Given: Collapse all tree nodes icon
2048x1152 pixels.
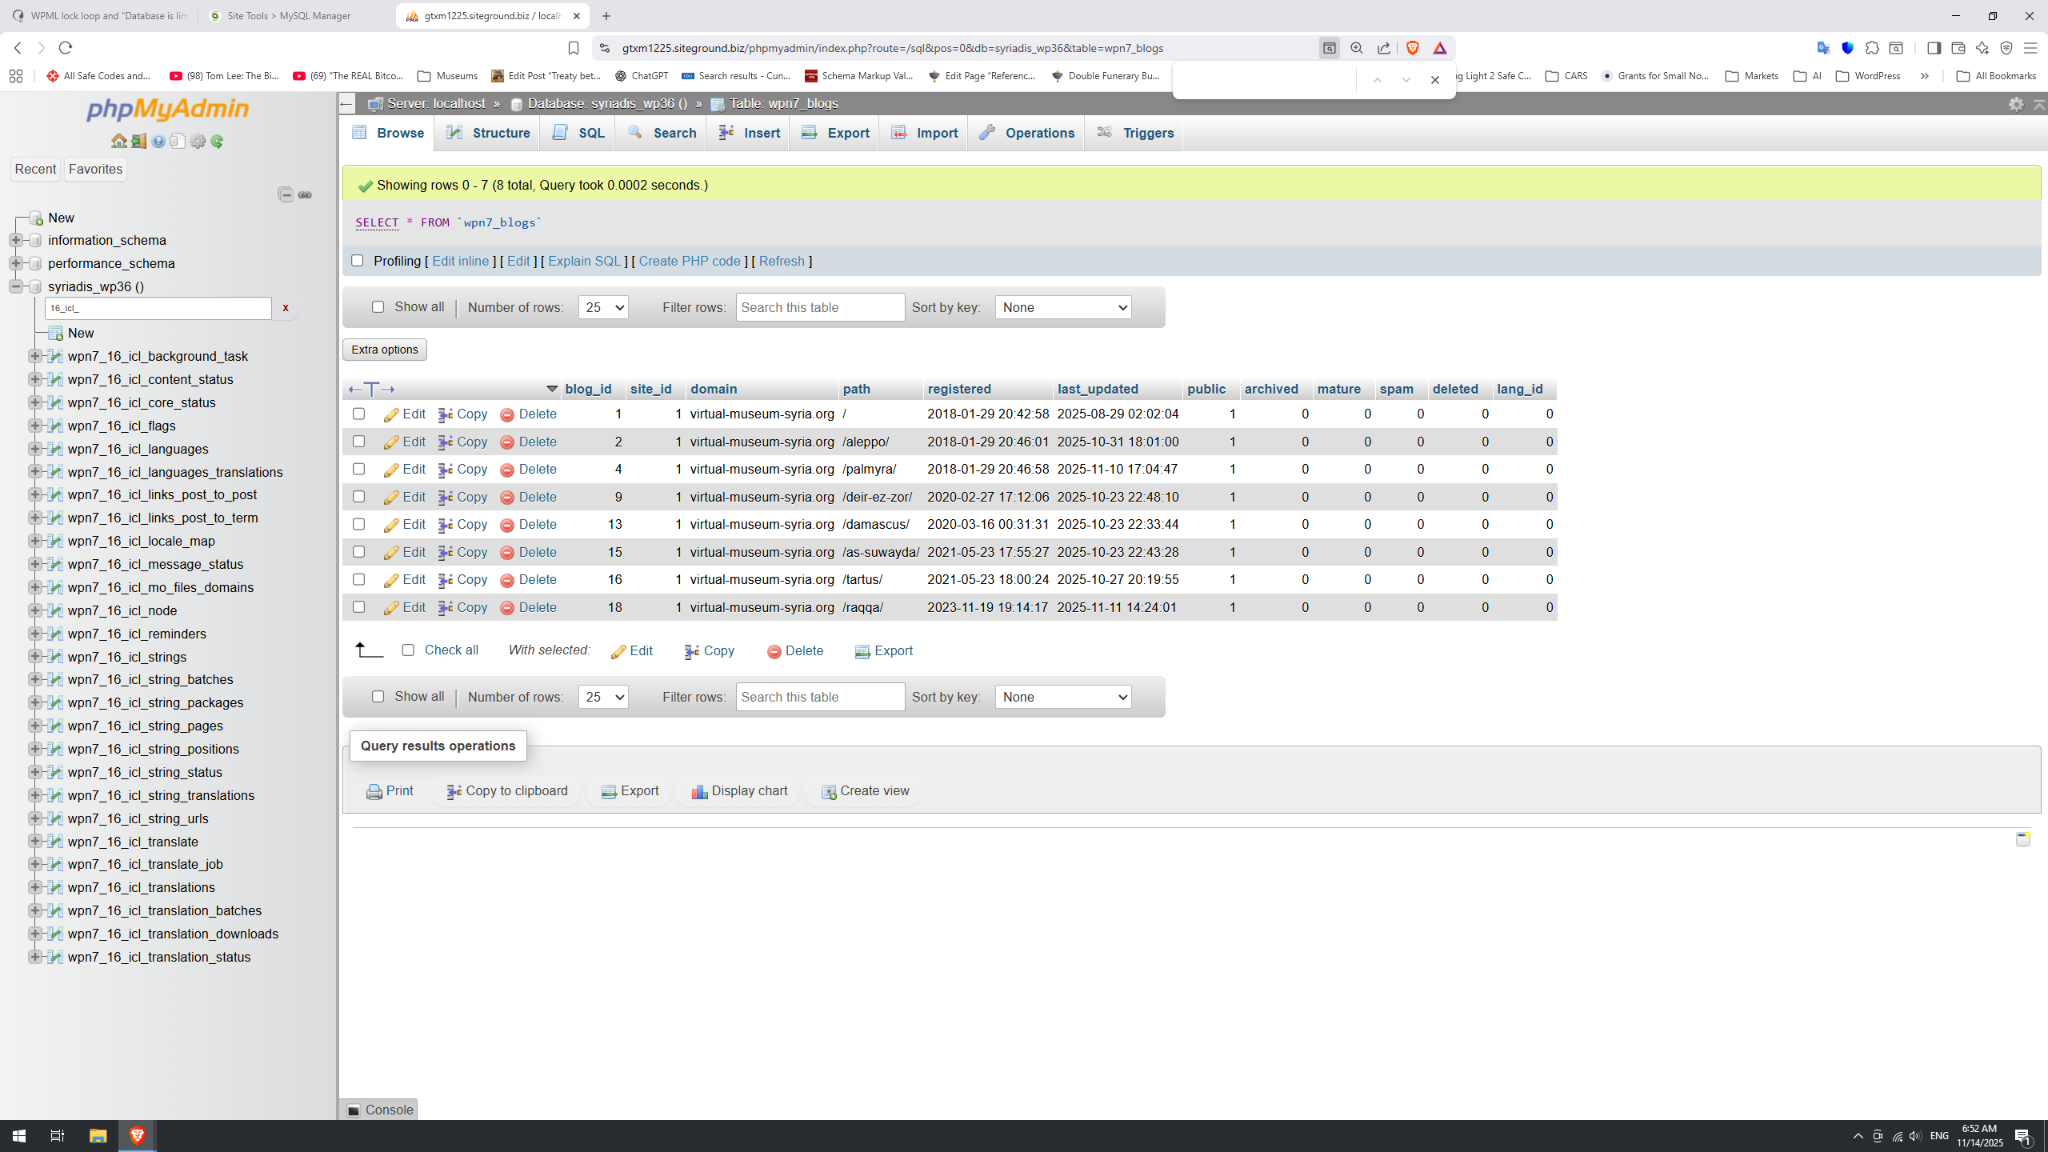Looking at the screenshot, I should coord(286,195).
